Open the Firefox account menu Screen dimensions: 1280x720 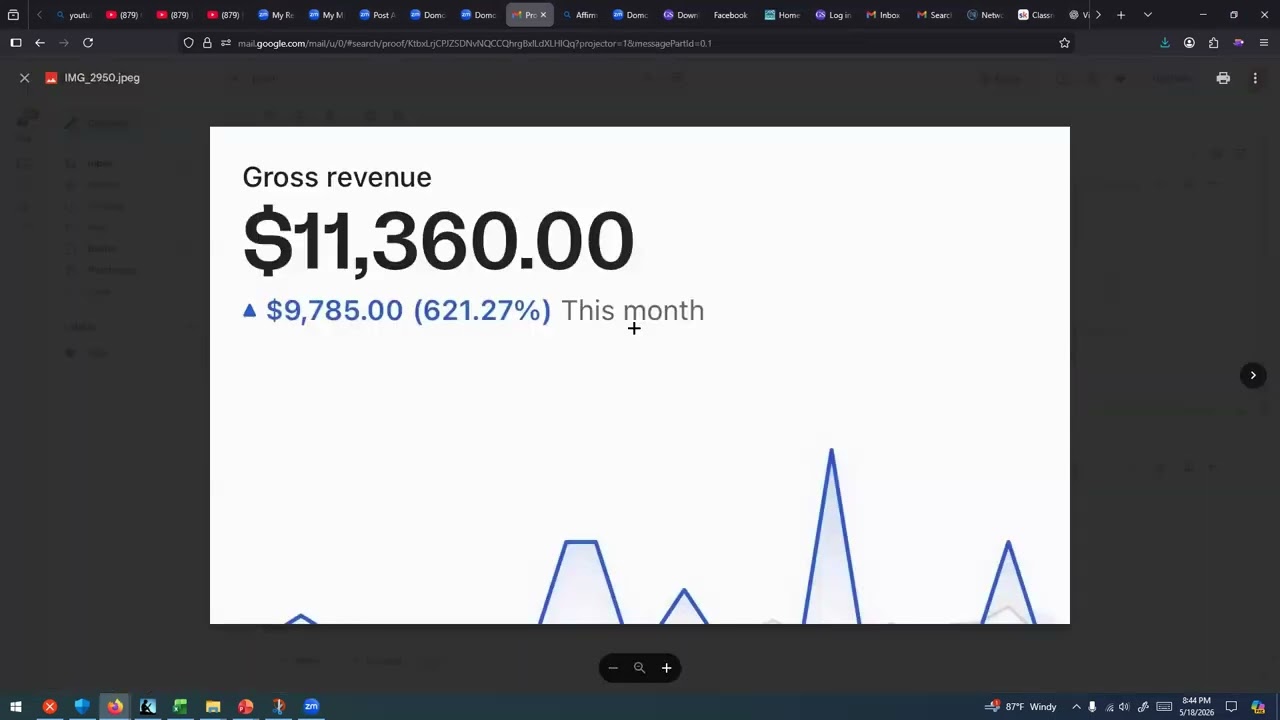coord(1189,43)
